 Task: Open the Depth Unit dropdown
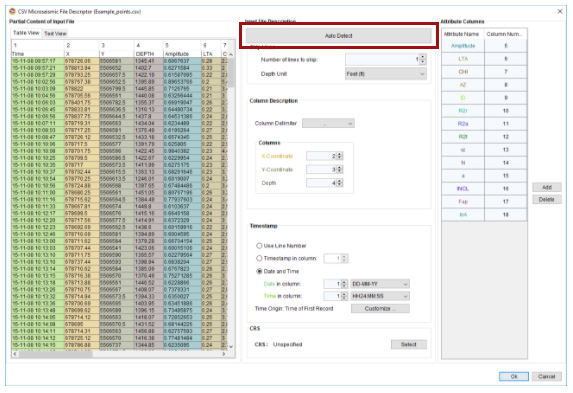pyautogui.click(x=386, y=74)
